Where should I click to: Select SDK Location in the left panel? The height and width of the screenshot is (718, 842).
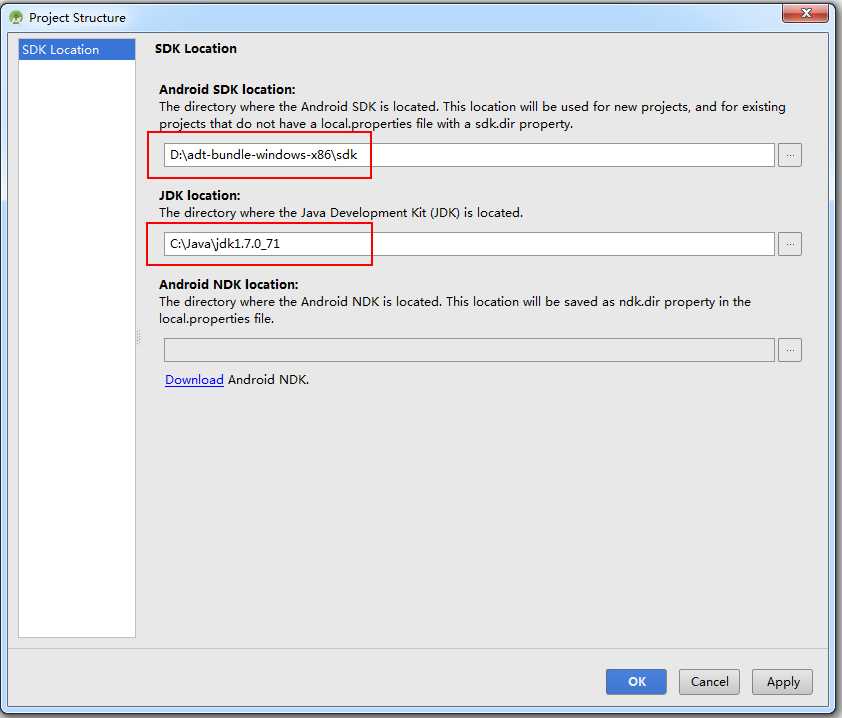pyautogui.click(x=76, y=49)
